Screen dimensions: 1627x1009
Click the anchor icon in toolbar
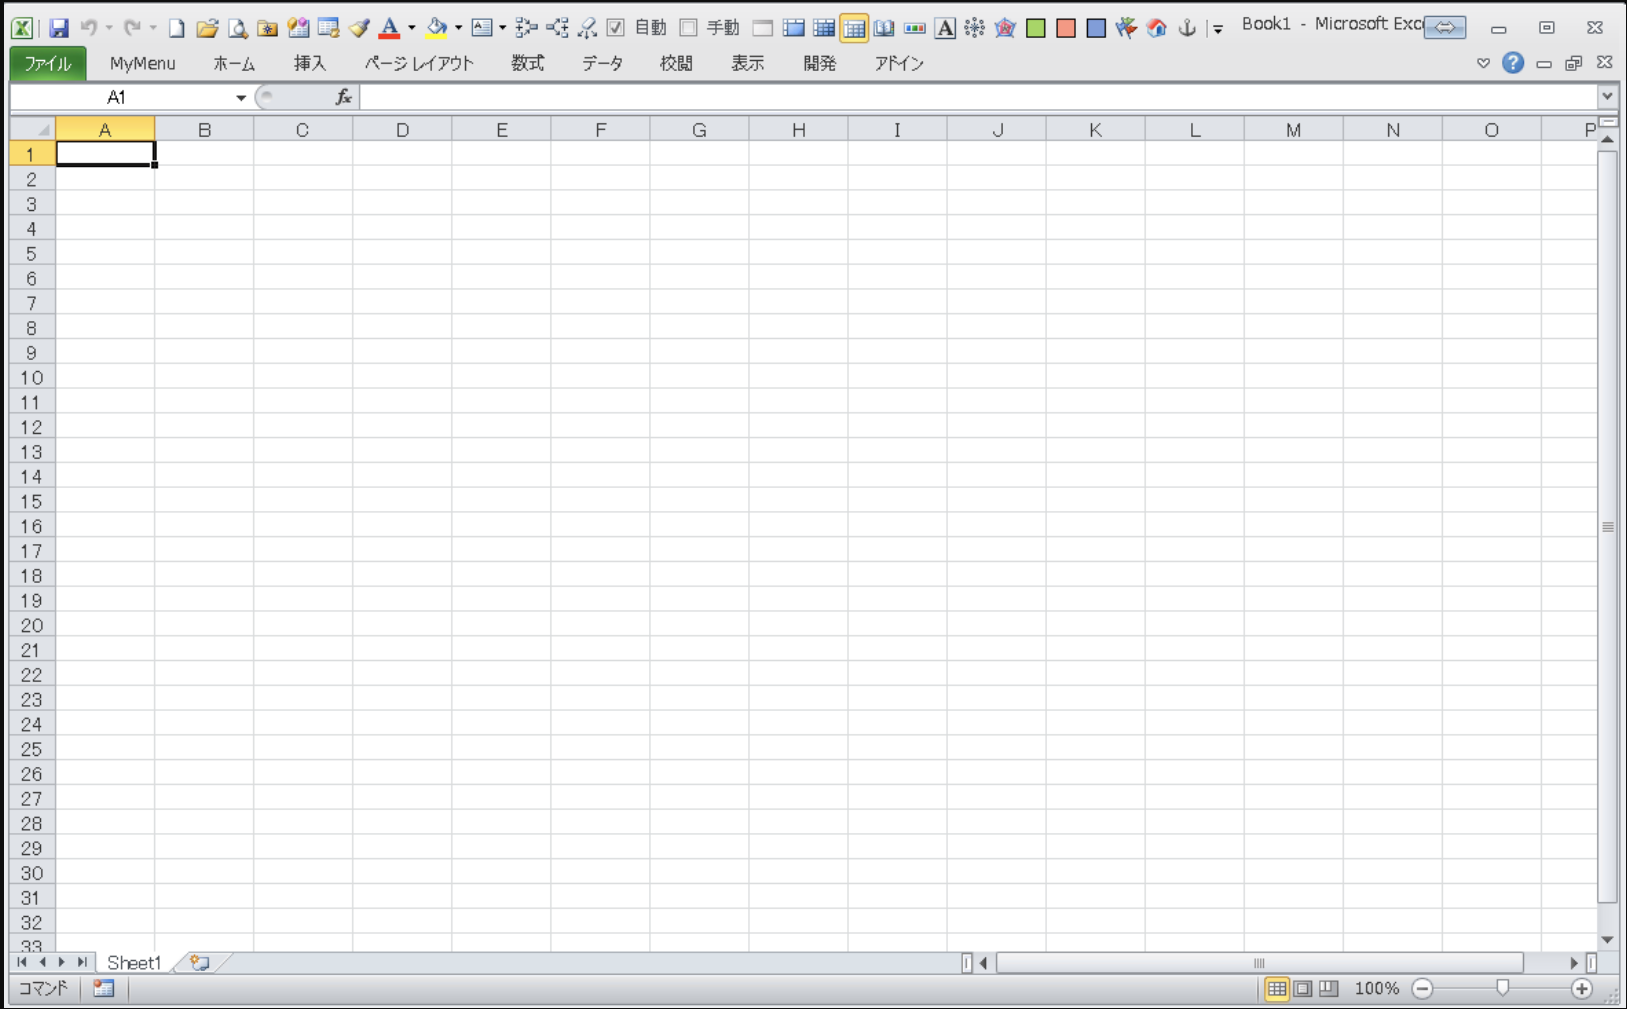[x=1187, y=28]
